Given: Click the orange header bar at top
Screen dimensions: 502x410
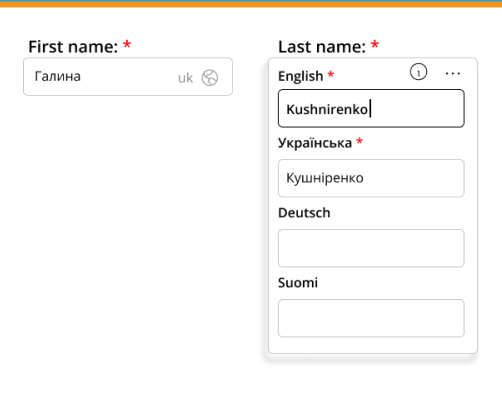Looking at the screenshot, I should (251, 4).
